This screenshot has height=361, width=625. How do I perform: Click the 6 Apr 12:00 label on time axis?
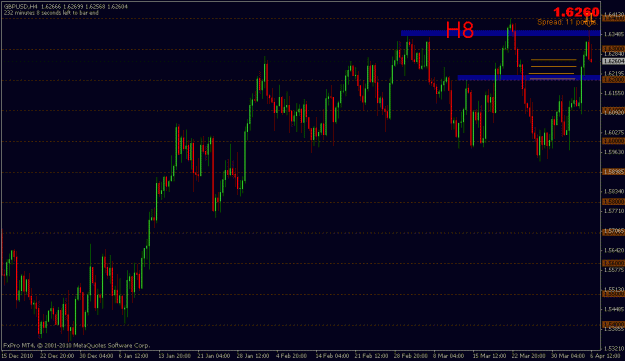(x=605, y=355)
